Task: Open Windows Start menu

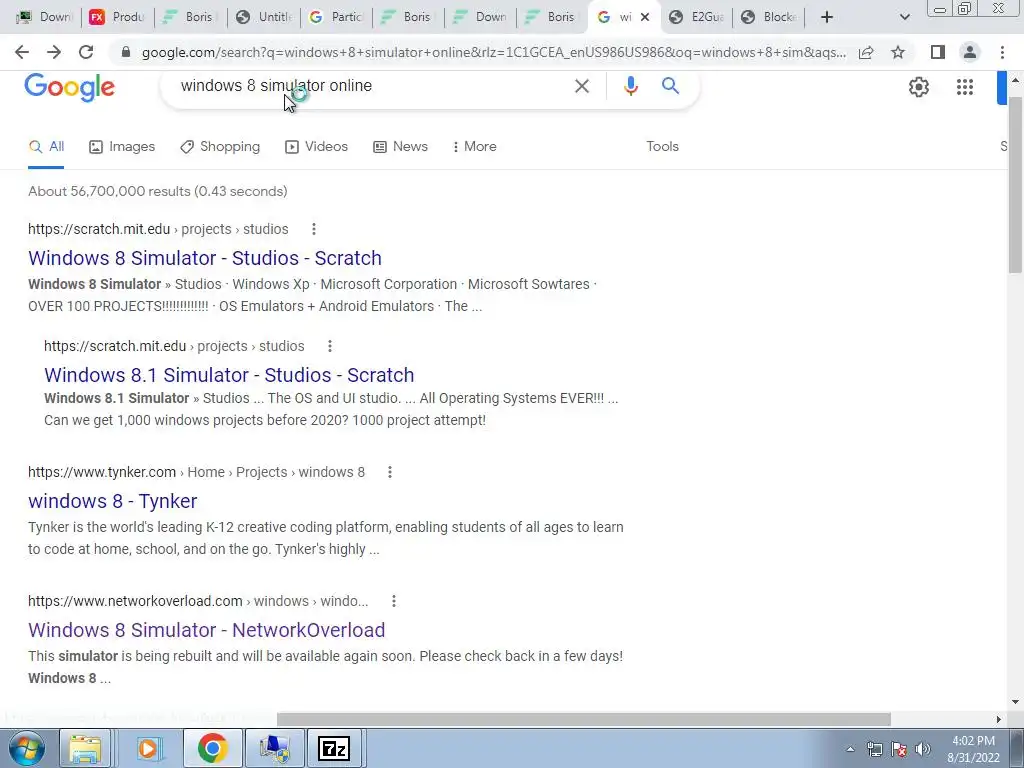Action: 26,748
